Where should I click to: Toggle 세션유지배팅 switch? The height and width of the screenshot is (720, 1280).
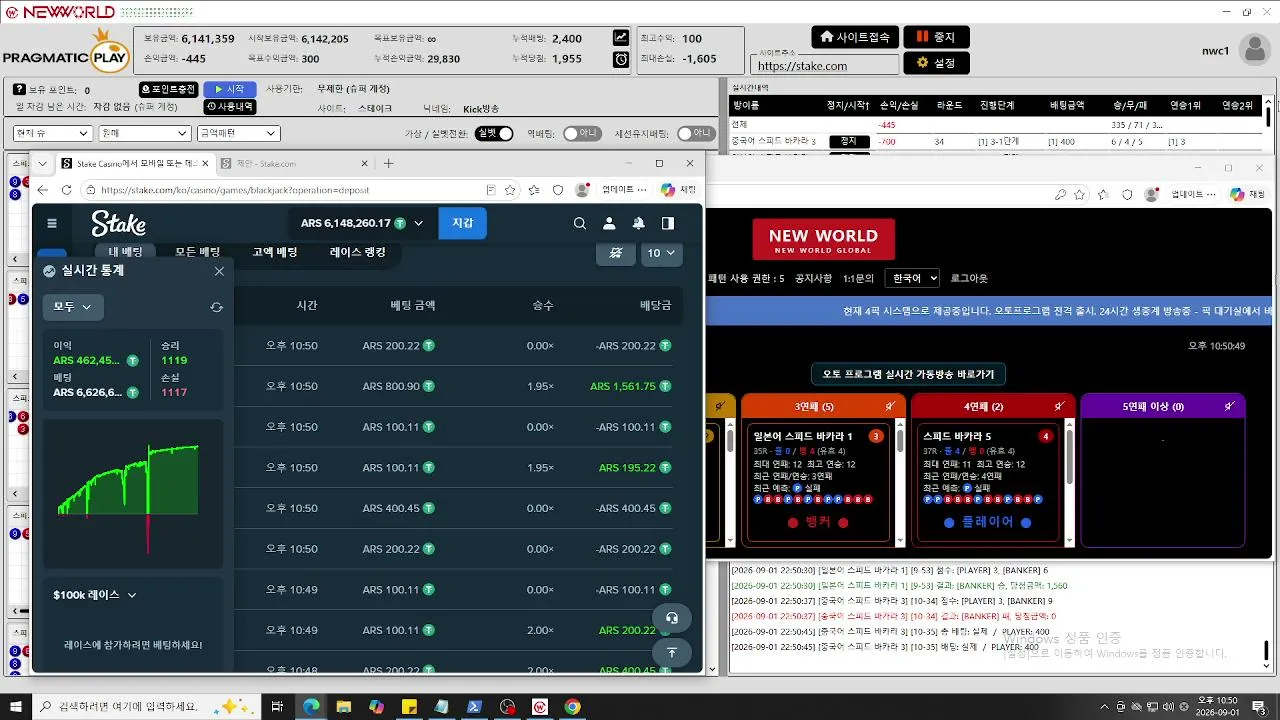point(696,133)
